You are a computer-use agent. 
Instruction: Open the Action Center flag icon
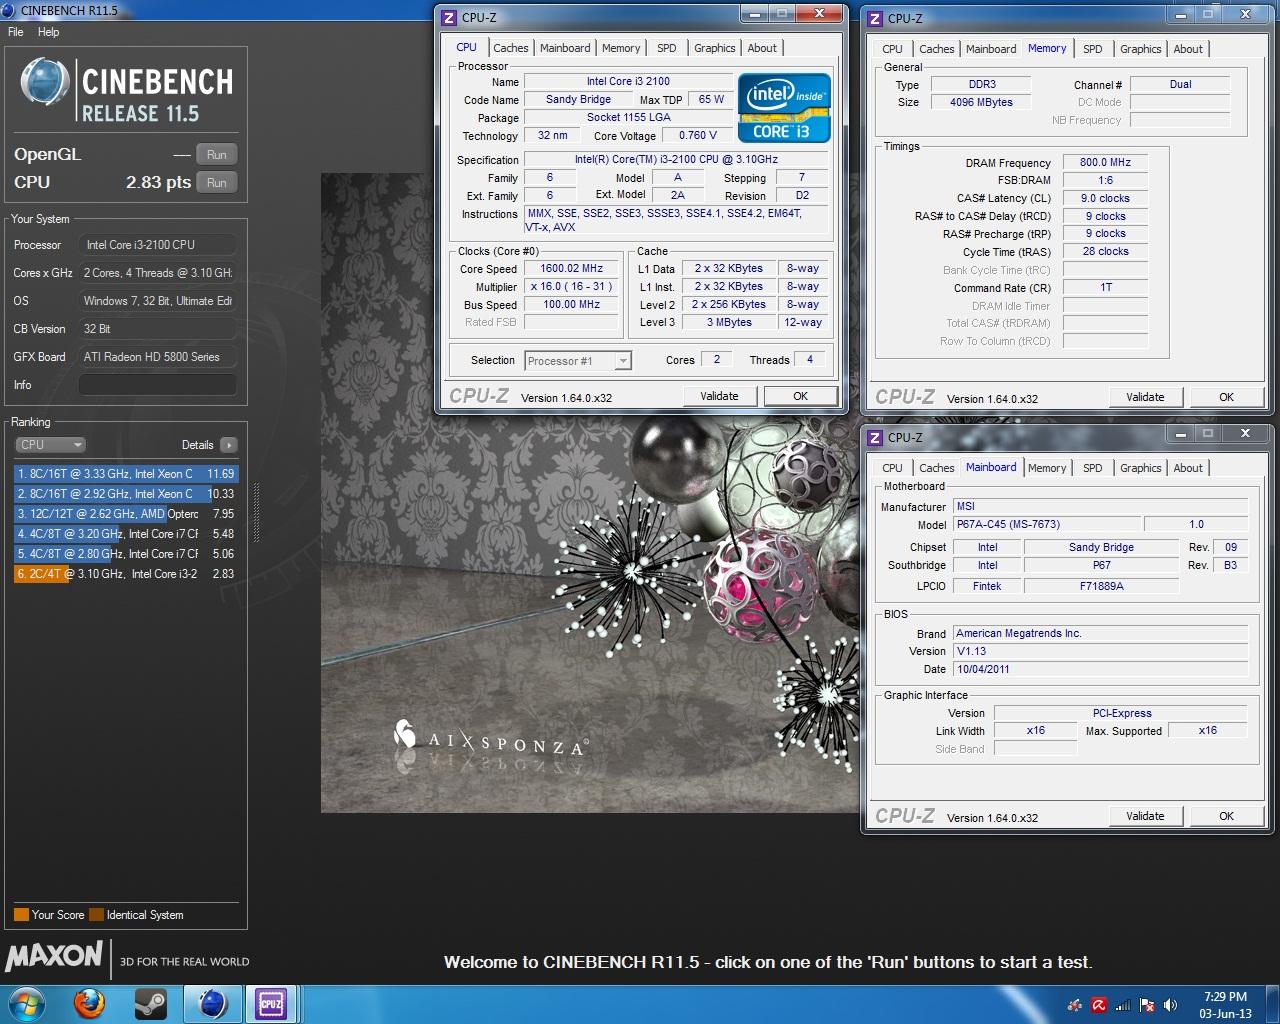point(1146,1005)
